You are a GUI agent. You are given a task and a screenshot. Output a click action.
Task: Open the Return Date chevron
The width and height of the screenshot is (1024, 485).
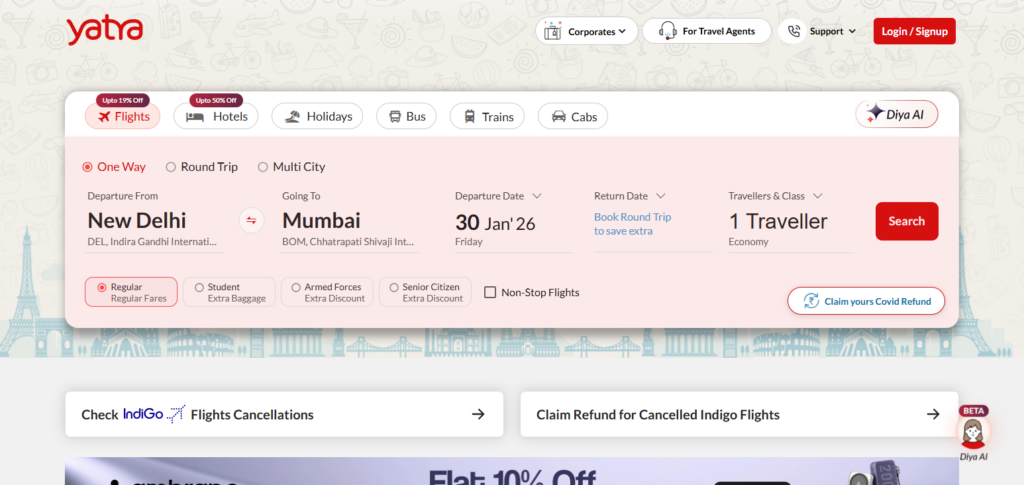[x=660, y=196]
